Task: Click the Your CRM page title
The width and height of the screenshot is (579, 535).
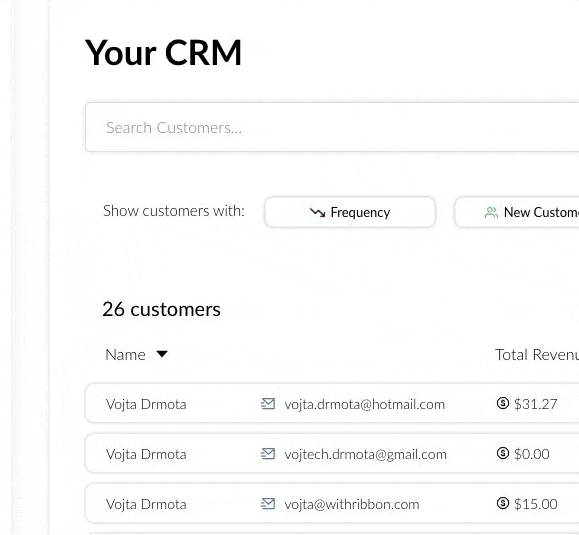Action: click(x=163, y=53)
